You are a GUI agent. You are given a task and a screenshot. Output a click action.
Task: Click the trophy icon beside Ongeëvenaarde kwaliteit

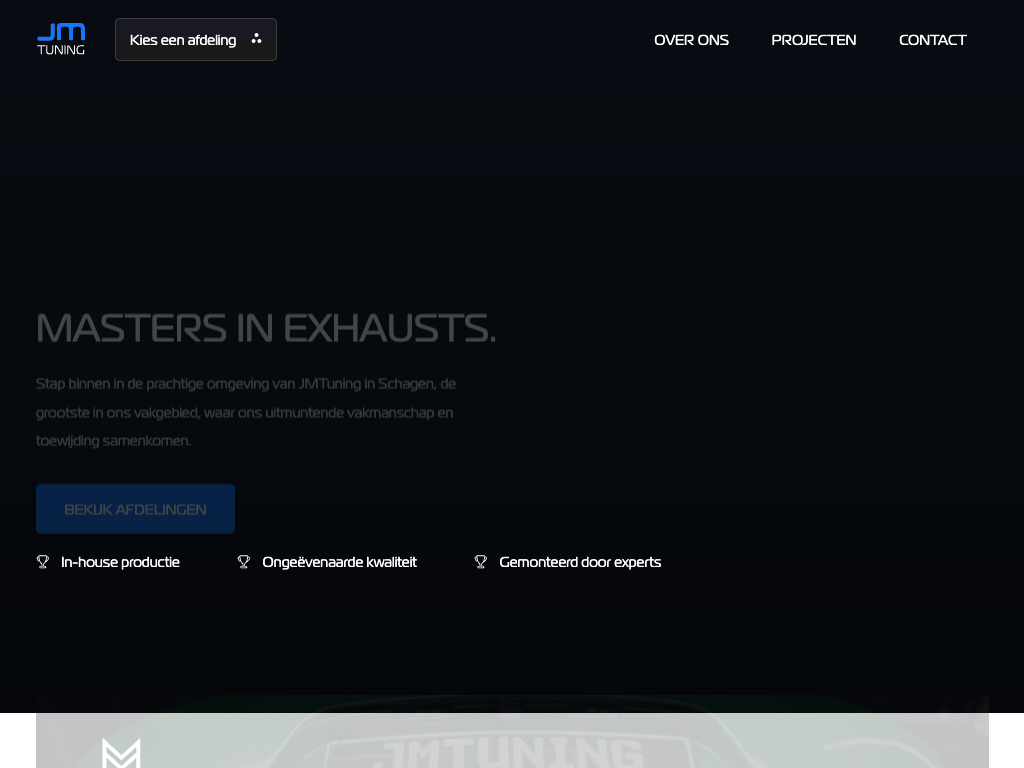coord(244,562)
